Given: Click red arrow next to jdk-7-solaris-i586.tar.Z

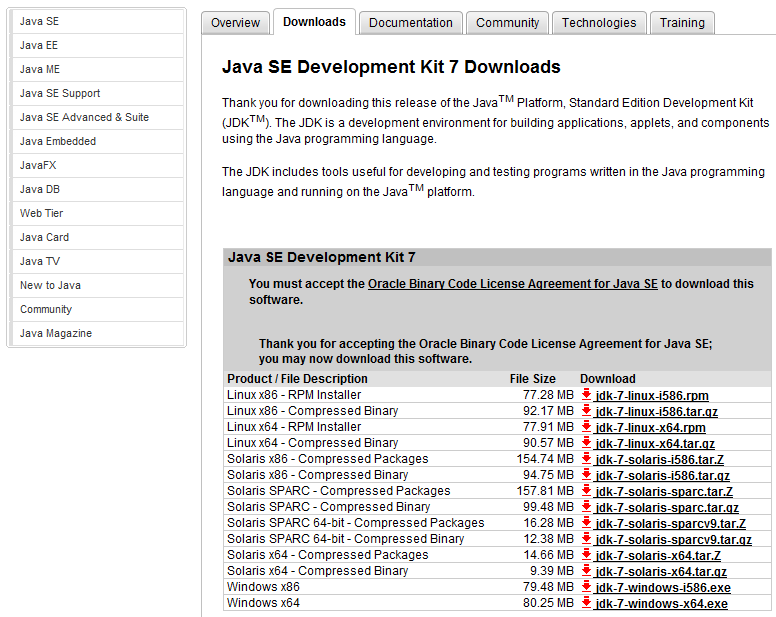Looking at the screenshot, I should [x=586, y=459].
